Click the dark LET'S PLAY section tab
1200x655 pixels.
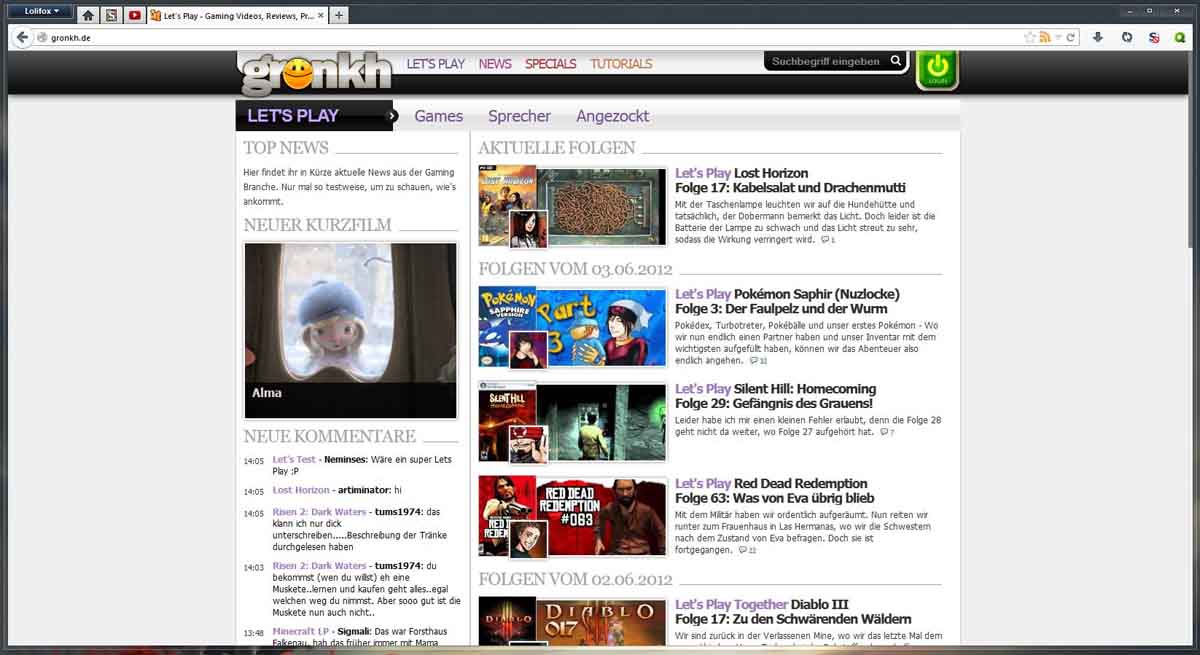coord(314,115)
